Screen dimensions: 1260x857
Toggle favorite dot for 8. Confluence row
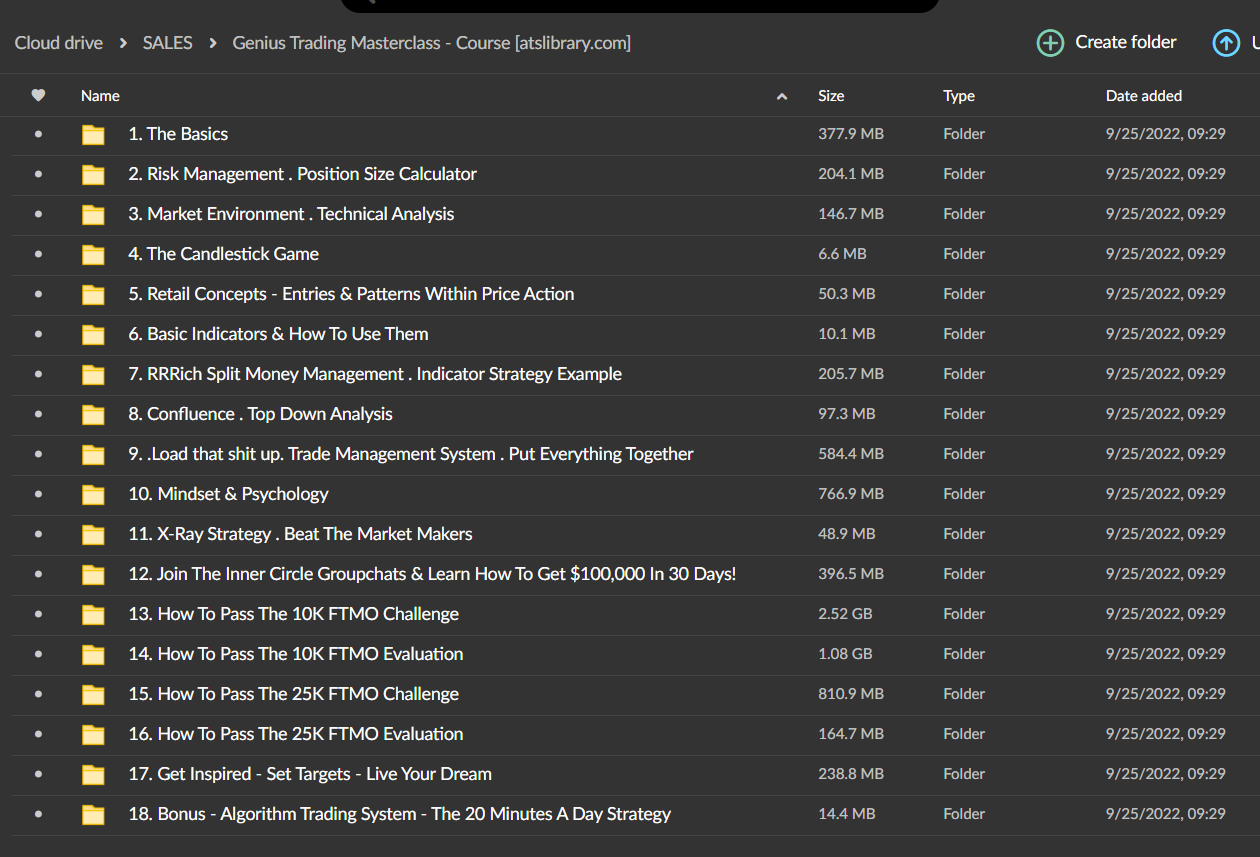[38, 414]
